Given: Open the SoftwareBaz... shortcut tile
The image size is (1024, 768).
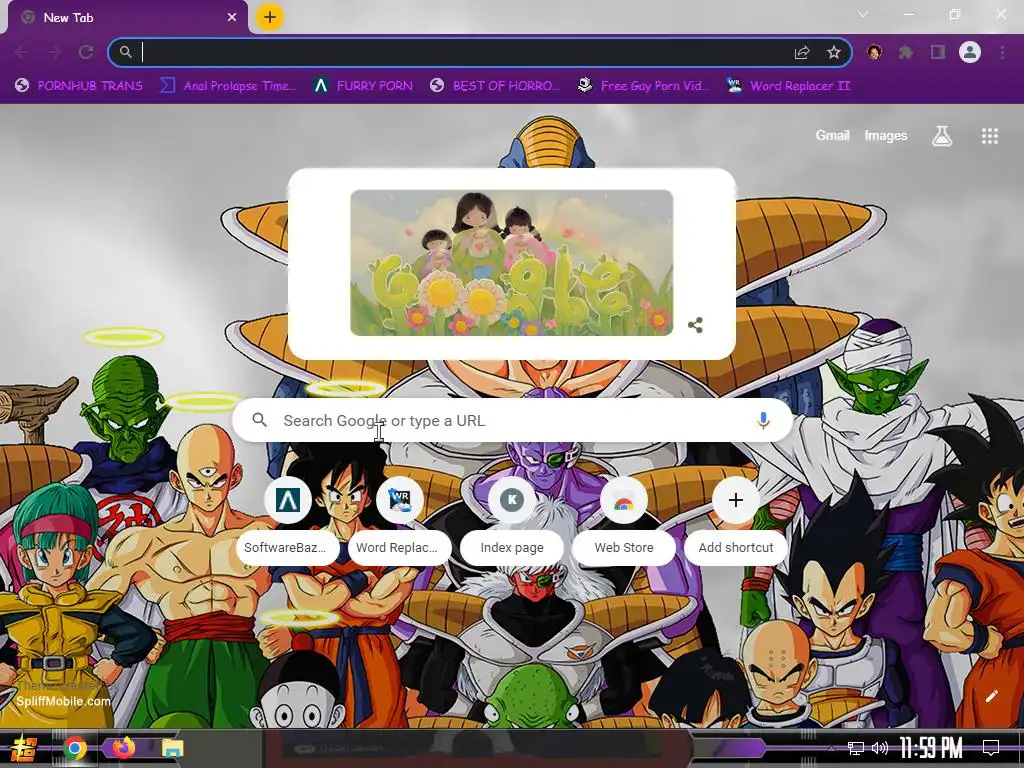Looking at the screenshot, I should pyautogui.click(x=287, y=522).
